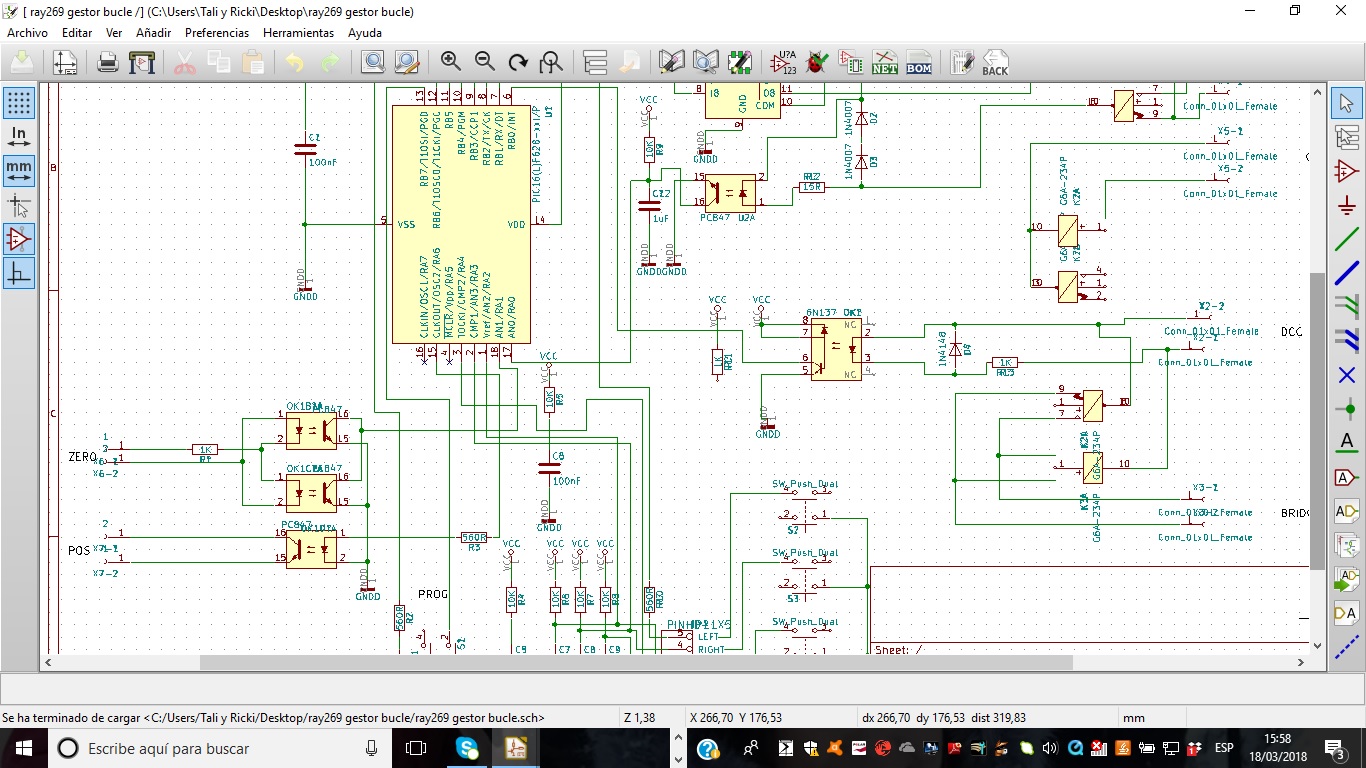
Task: Click the BACK import footprints icon
Action: tap(996, 62)
